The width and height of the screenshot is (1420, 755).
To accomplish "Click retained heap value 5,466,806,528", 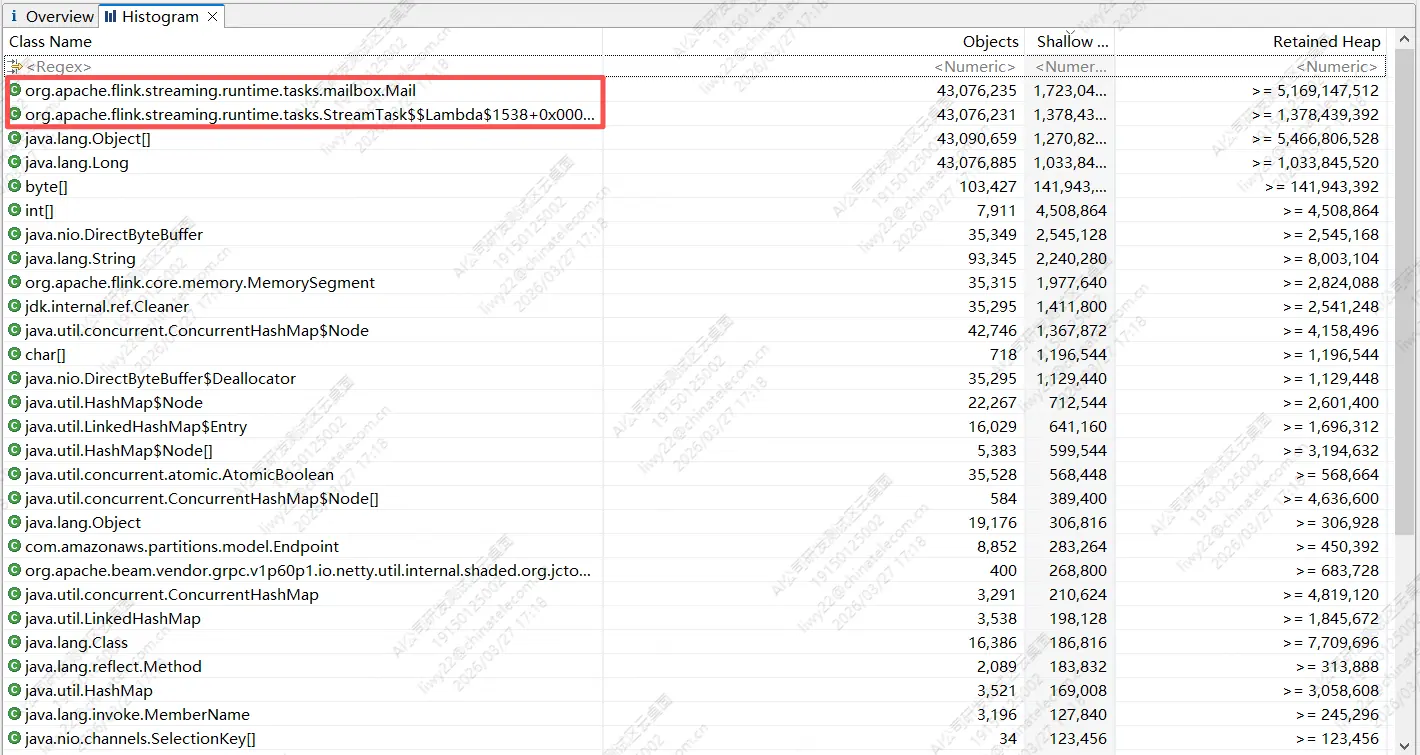I will [1315, 138].
